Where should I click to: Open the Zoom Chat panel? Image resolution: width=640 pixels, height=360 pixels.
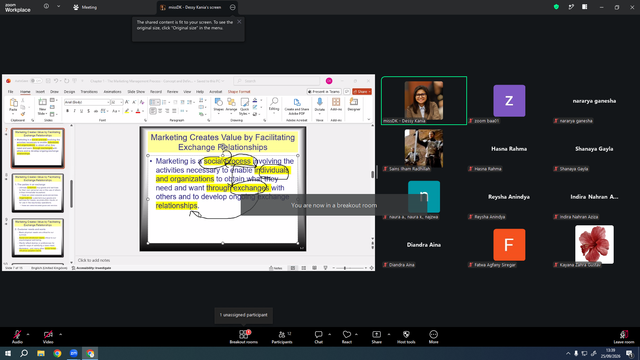click(x=318, y=337)
